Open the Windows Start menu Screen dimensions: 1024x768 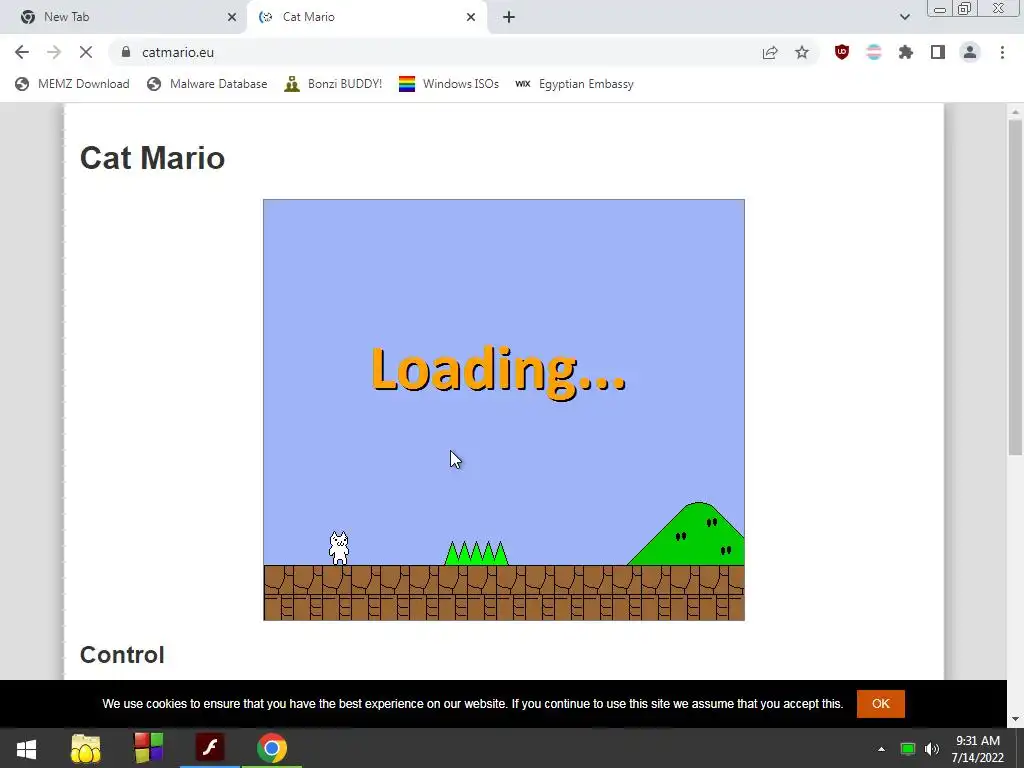point(26,748)
